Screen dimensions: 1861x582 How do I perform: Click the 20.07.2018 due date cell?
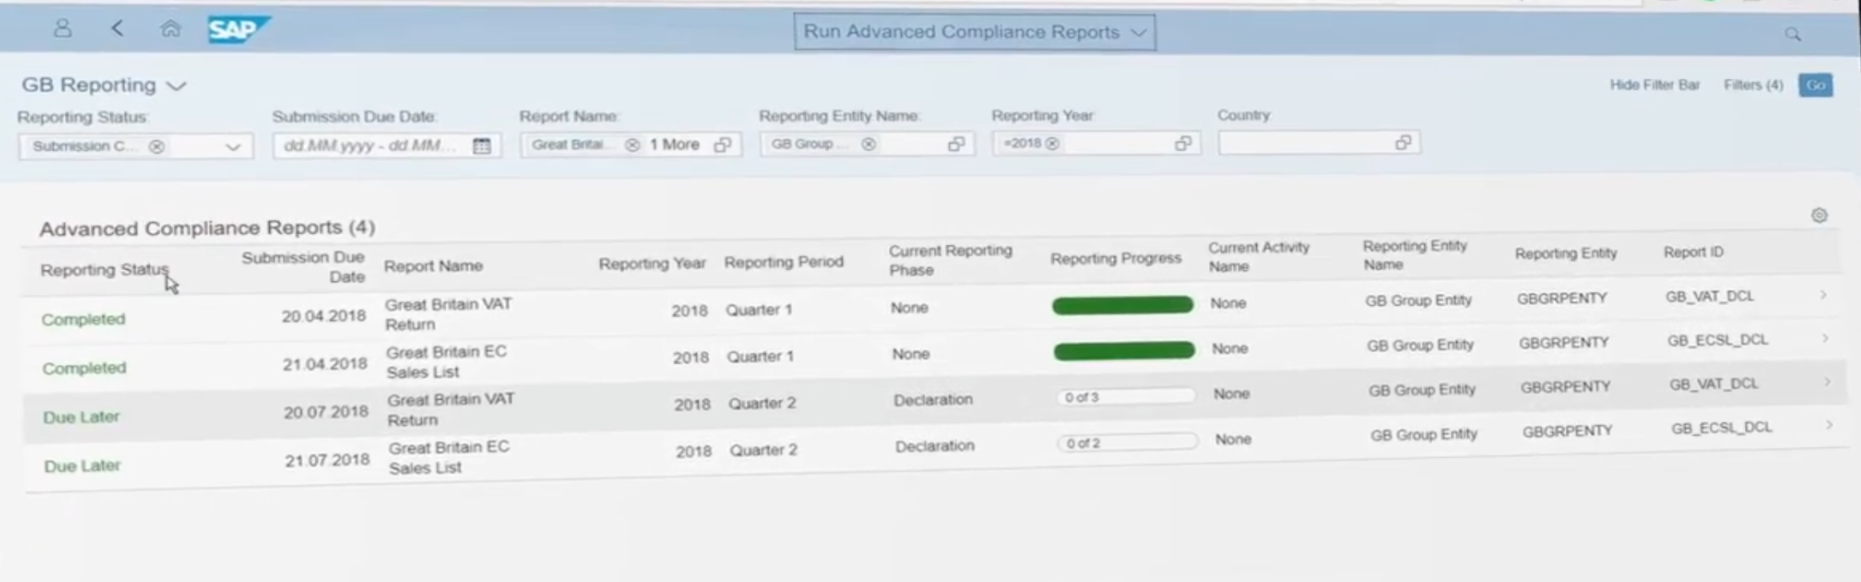tap(325, 412)
